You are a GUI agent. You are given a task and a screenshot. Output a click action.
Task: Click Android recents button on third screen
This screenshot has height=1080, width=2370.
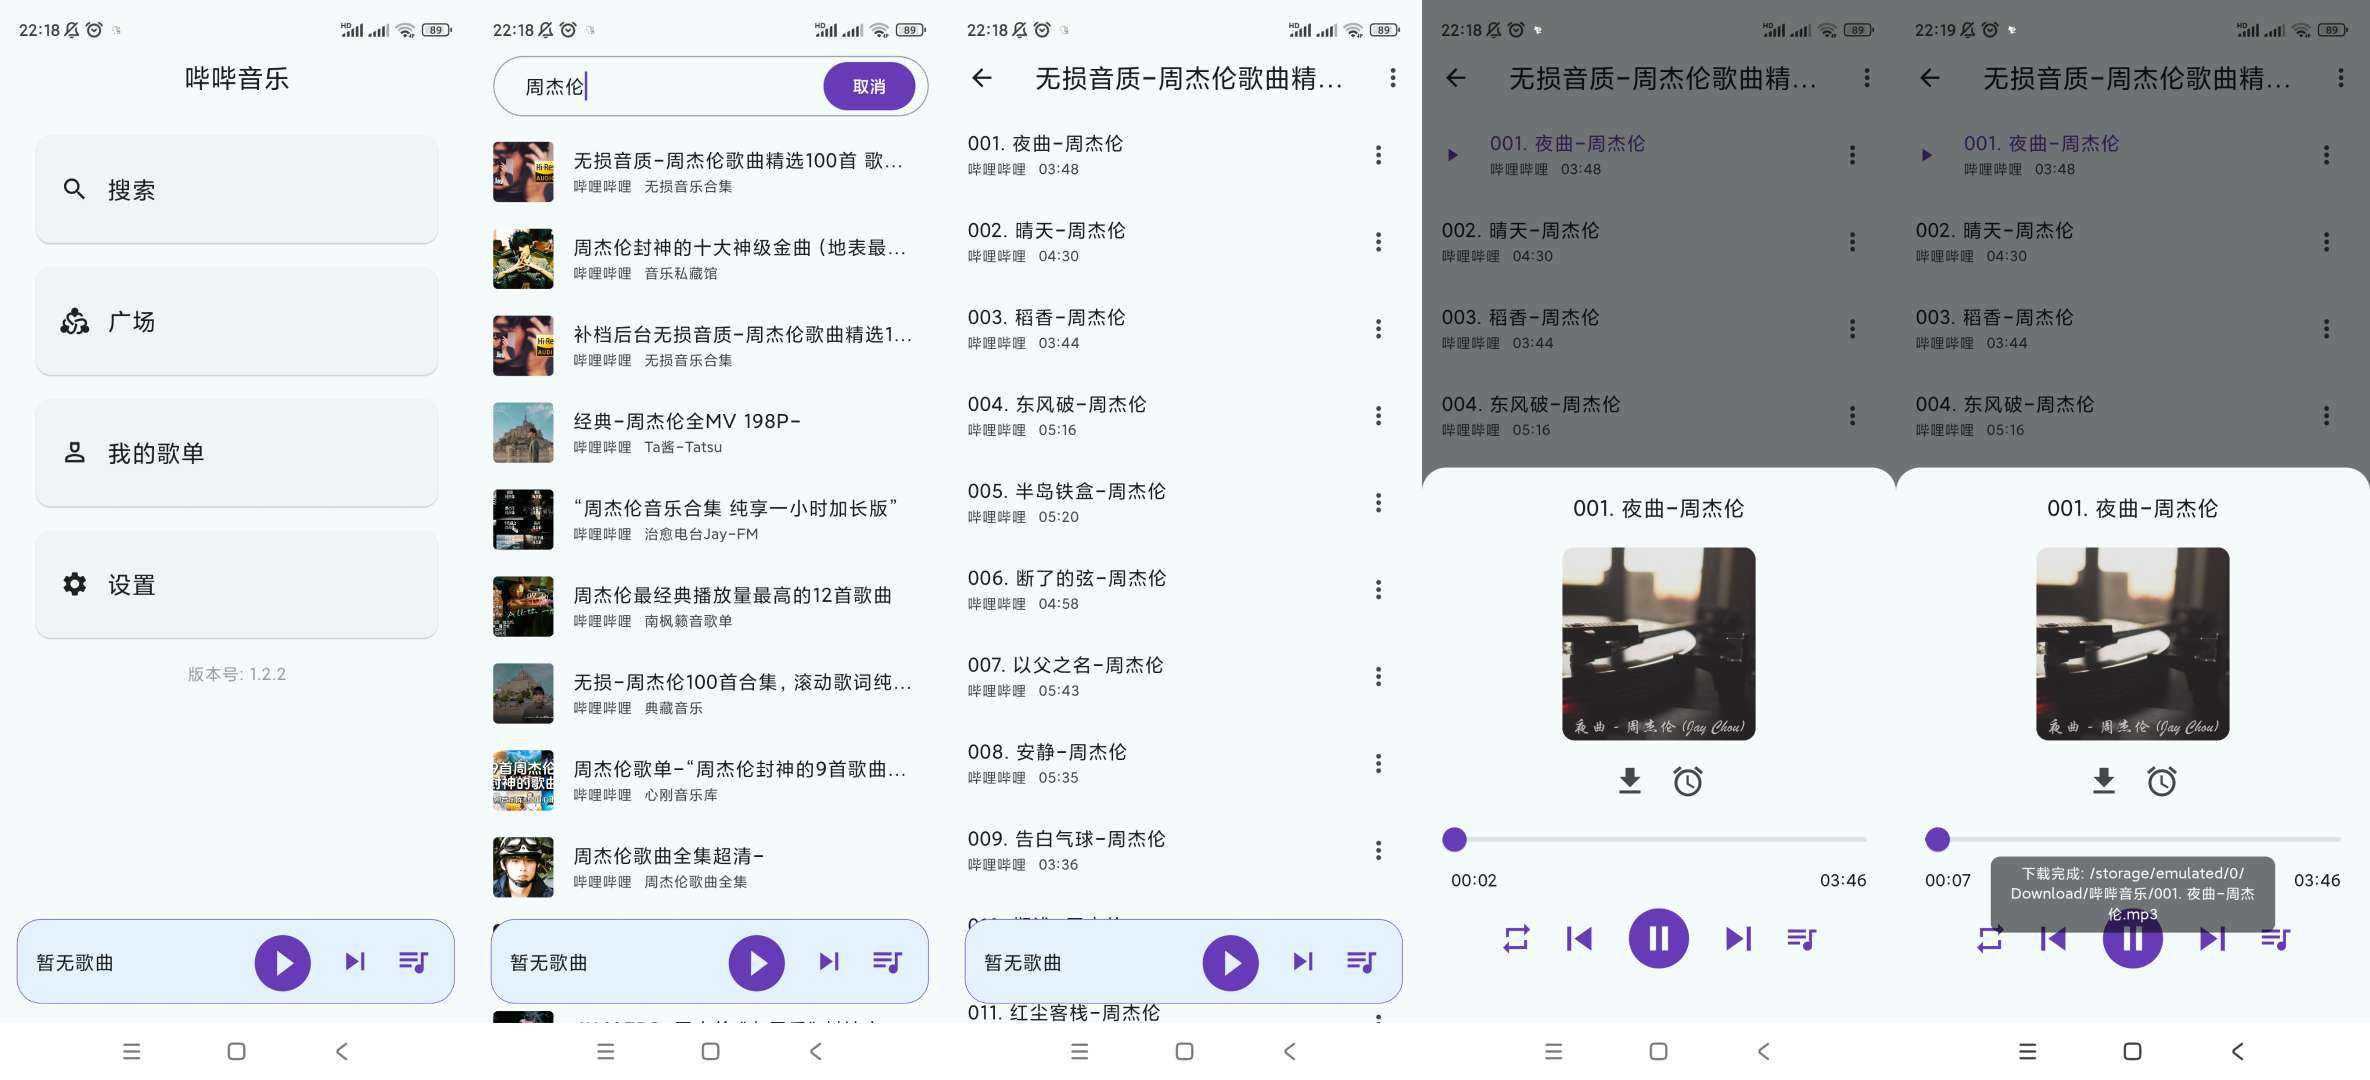(x=1079, y=1051)
